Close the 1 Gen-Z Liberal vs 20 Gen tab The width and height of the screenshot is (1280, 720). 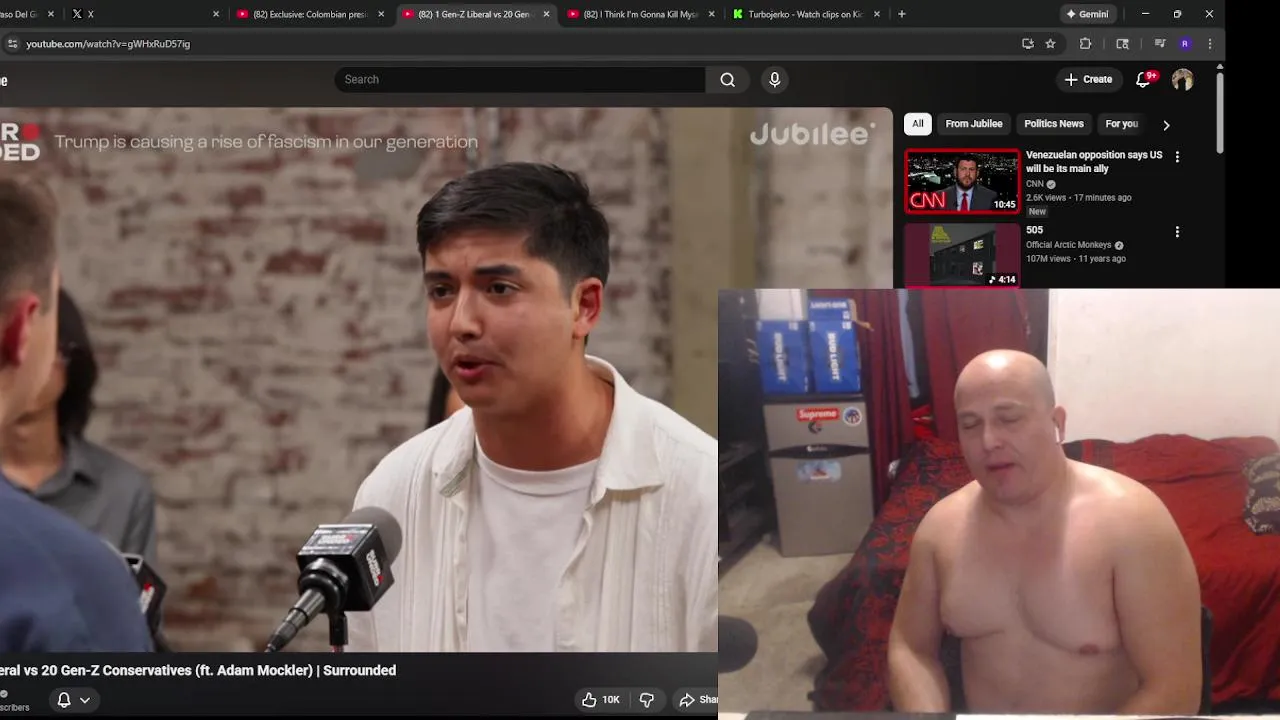coord(546,14)
